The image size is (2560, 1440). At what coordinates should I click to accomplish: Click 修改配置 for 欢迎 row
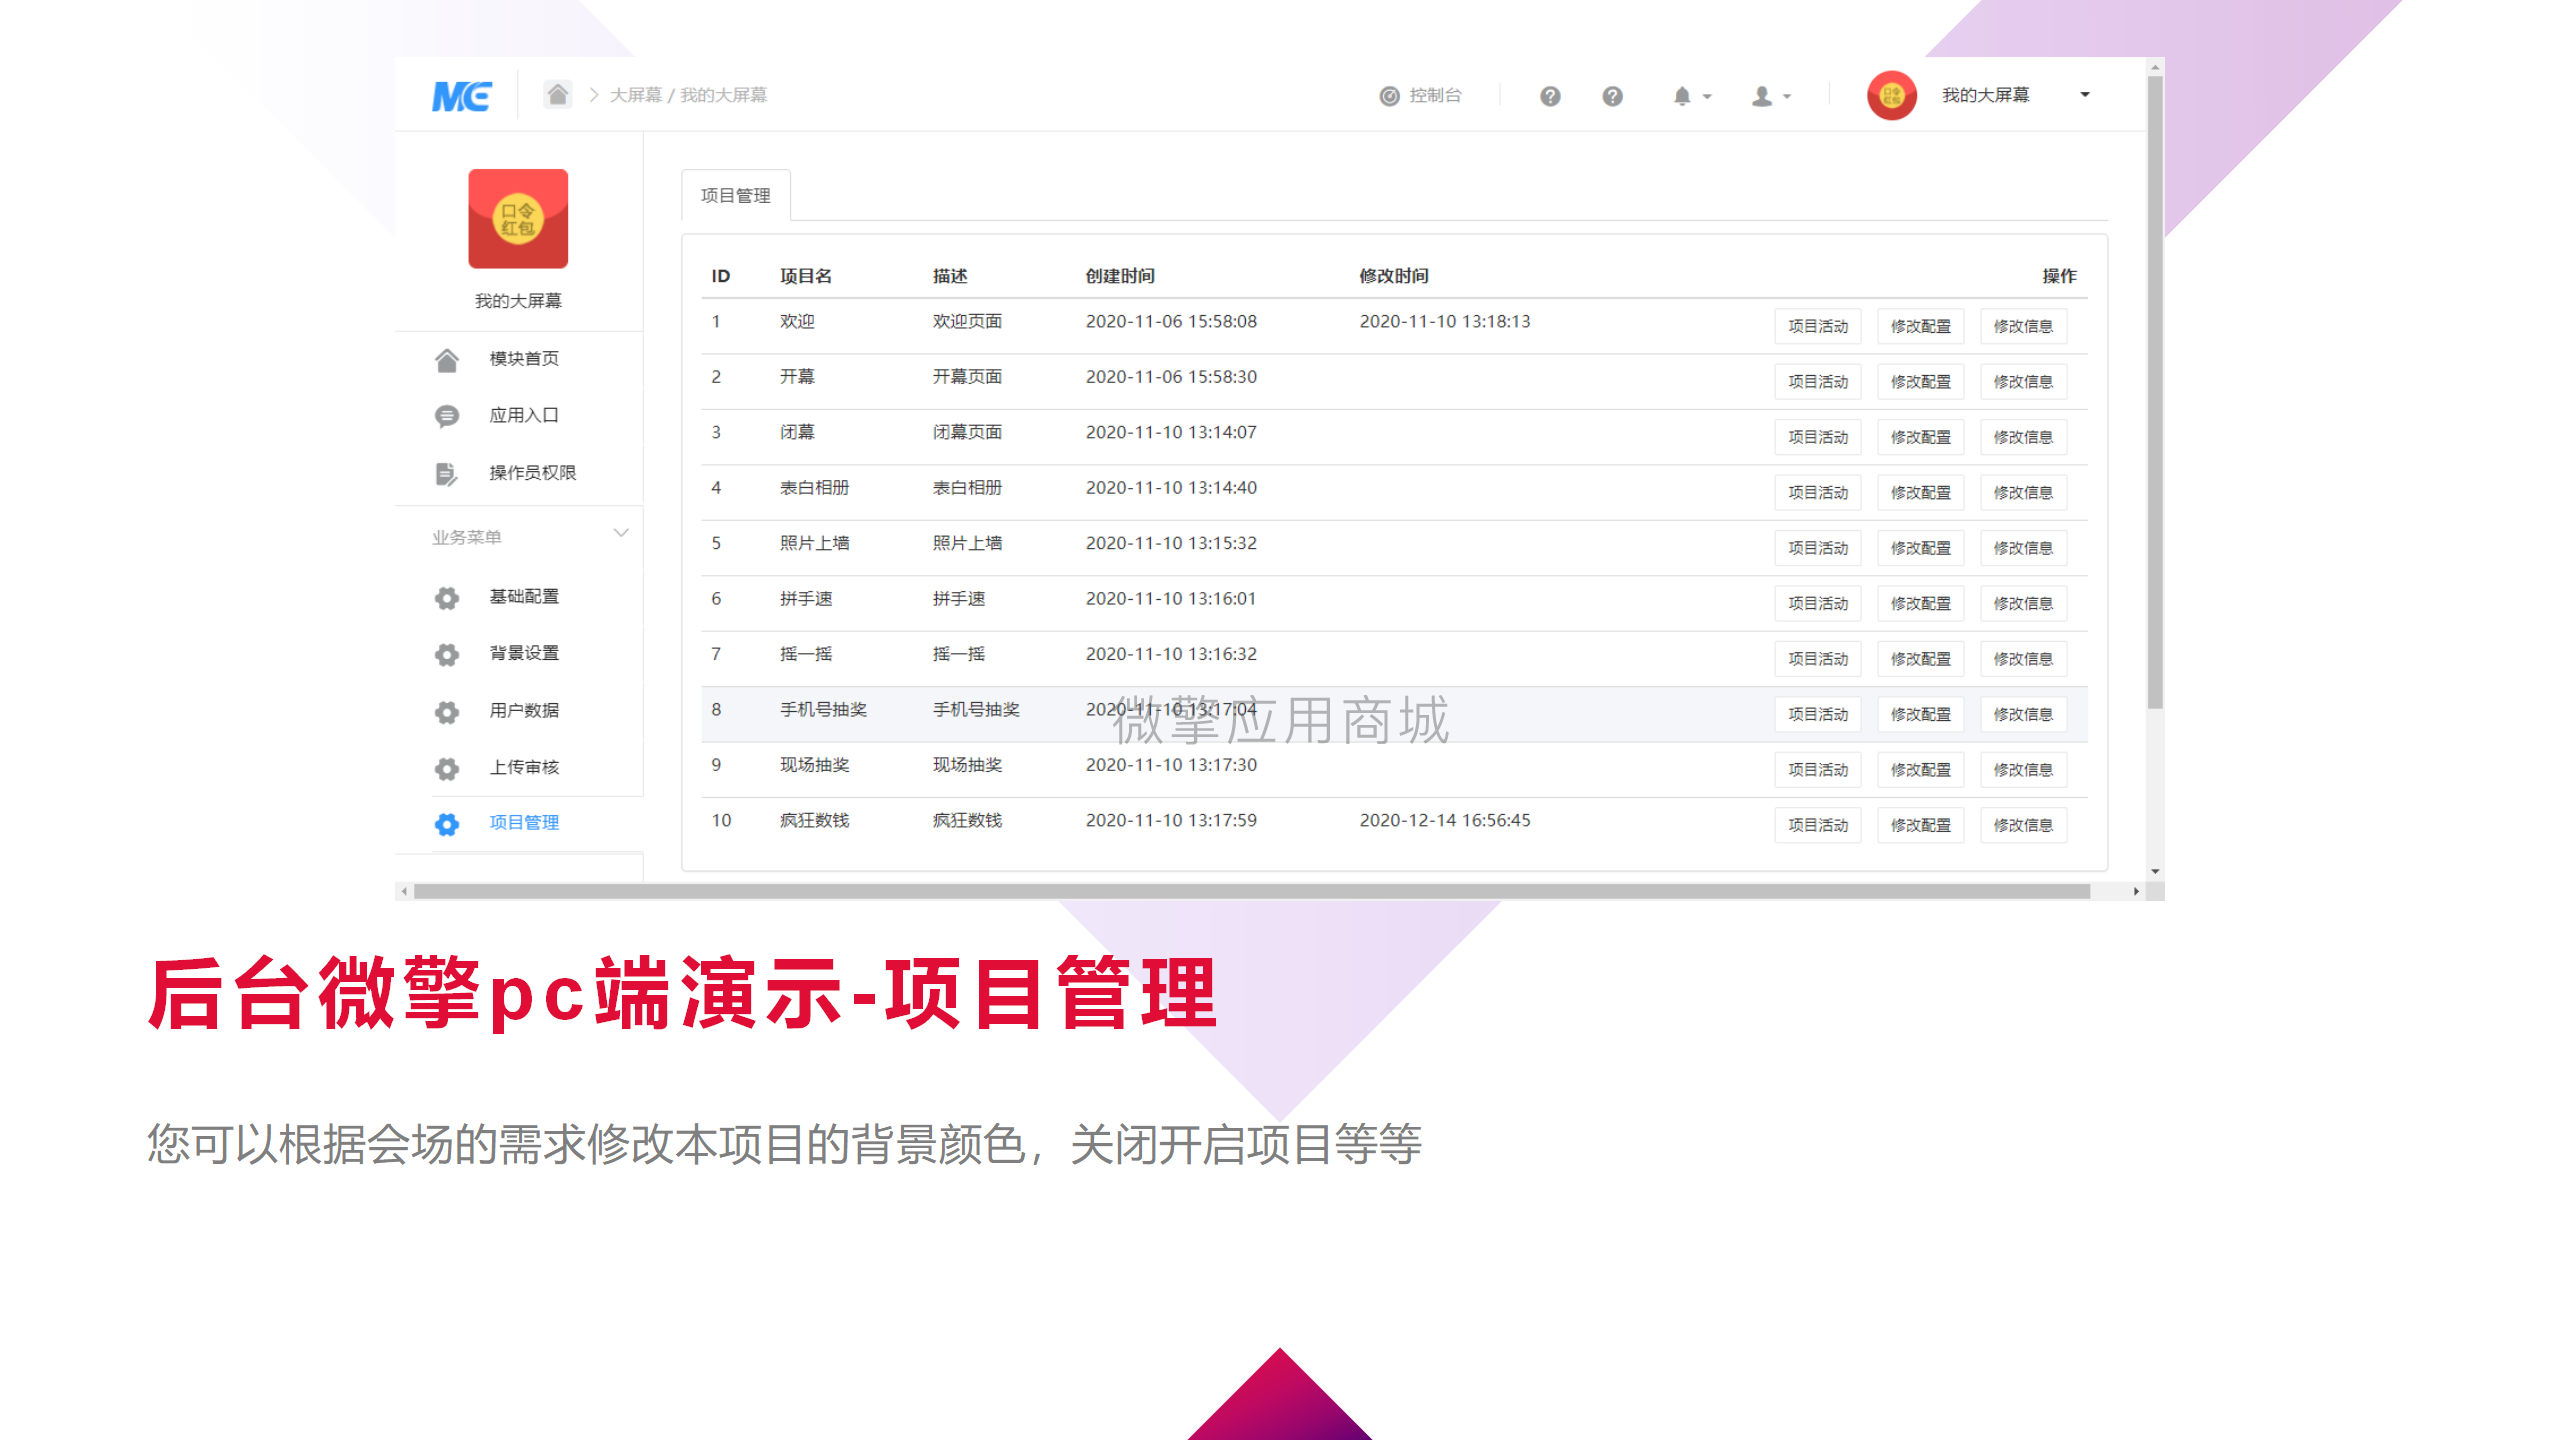click(x=1920, y=326)
